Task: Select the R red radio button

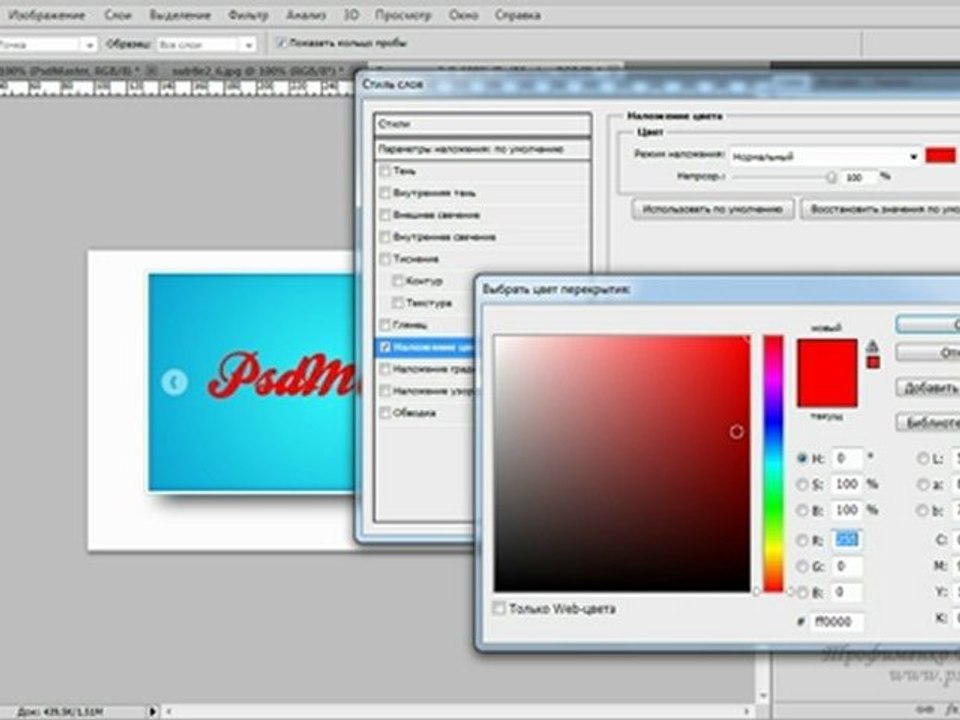Action: [x=802, y=540]
